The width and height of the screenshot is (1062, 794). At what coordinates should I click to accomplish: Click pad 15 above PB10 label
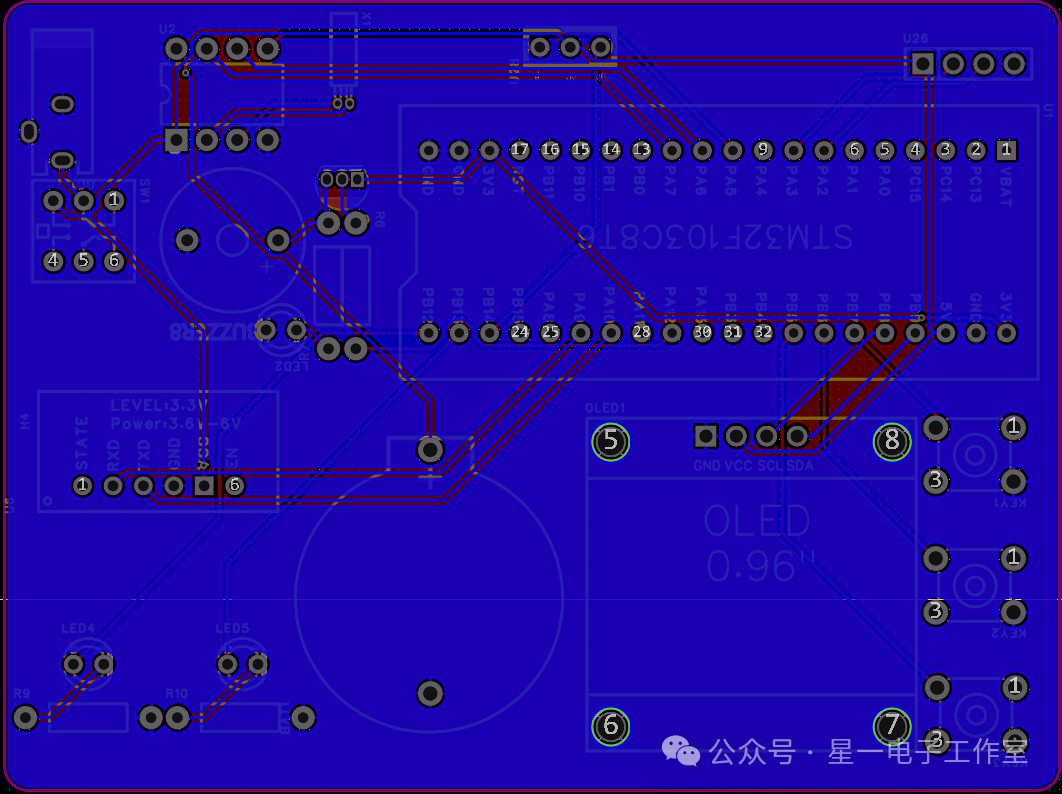coord(580,150)
